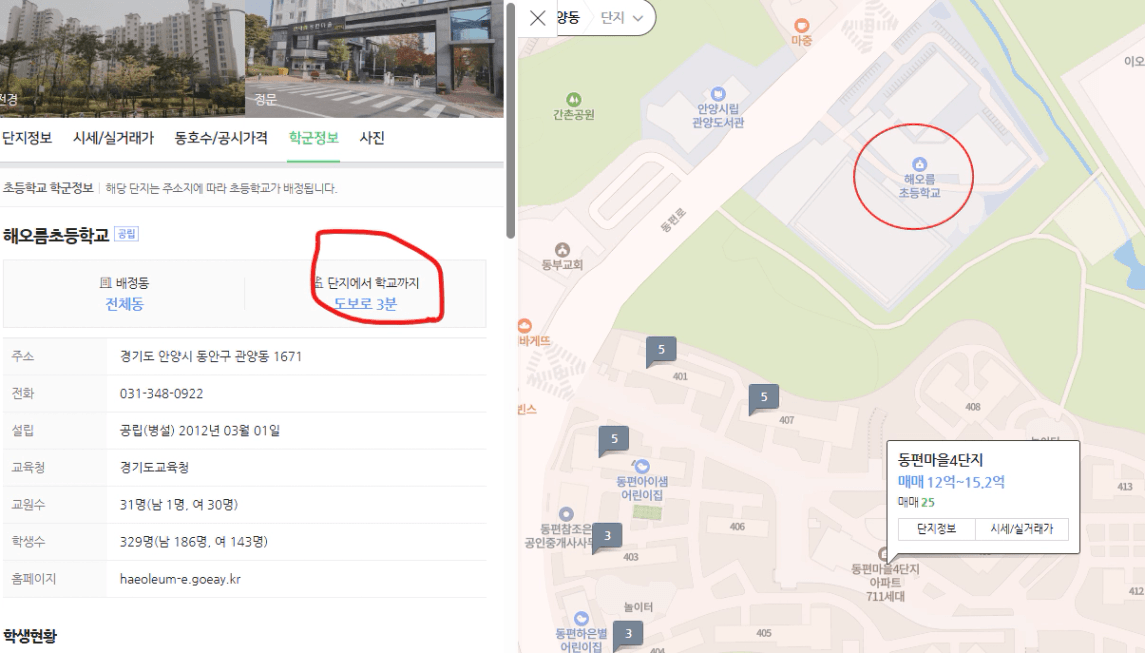Open the 시세/실거래가 tab
Viewport: 1145px width, 653px height.
coord(113,138)
